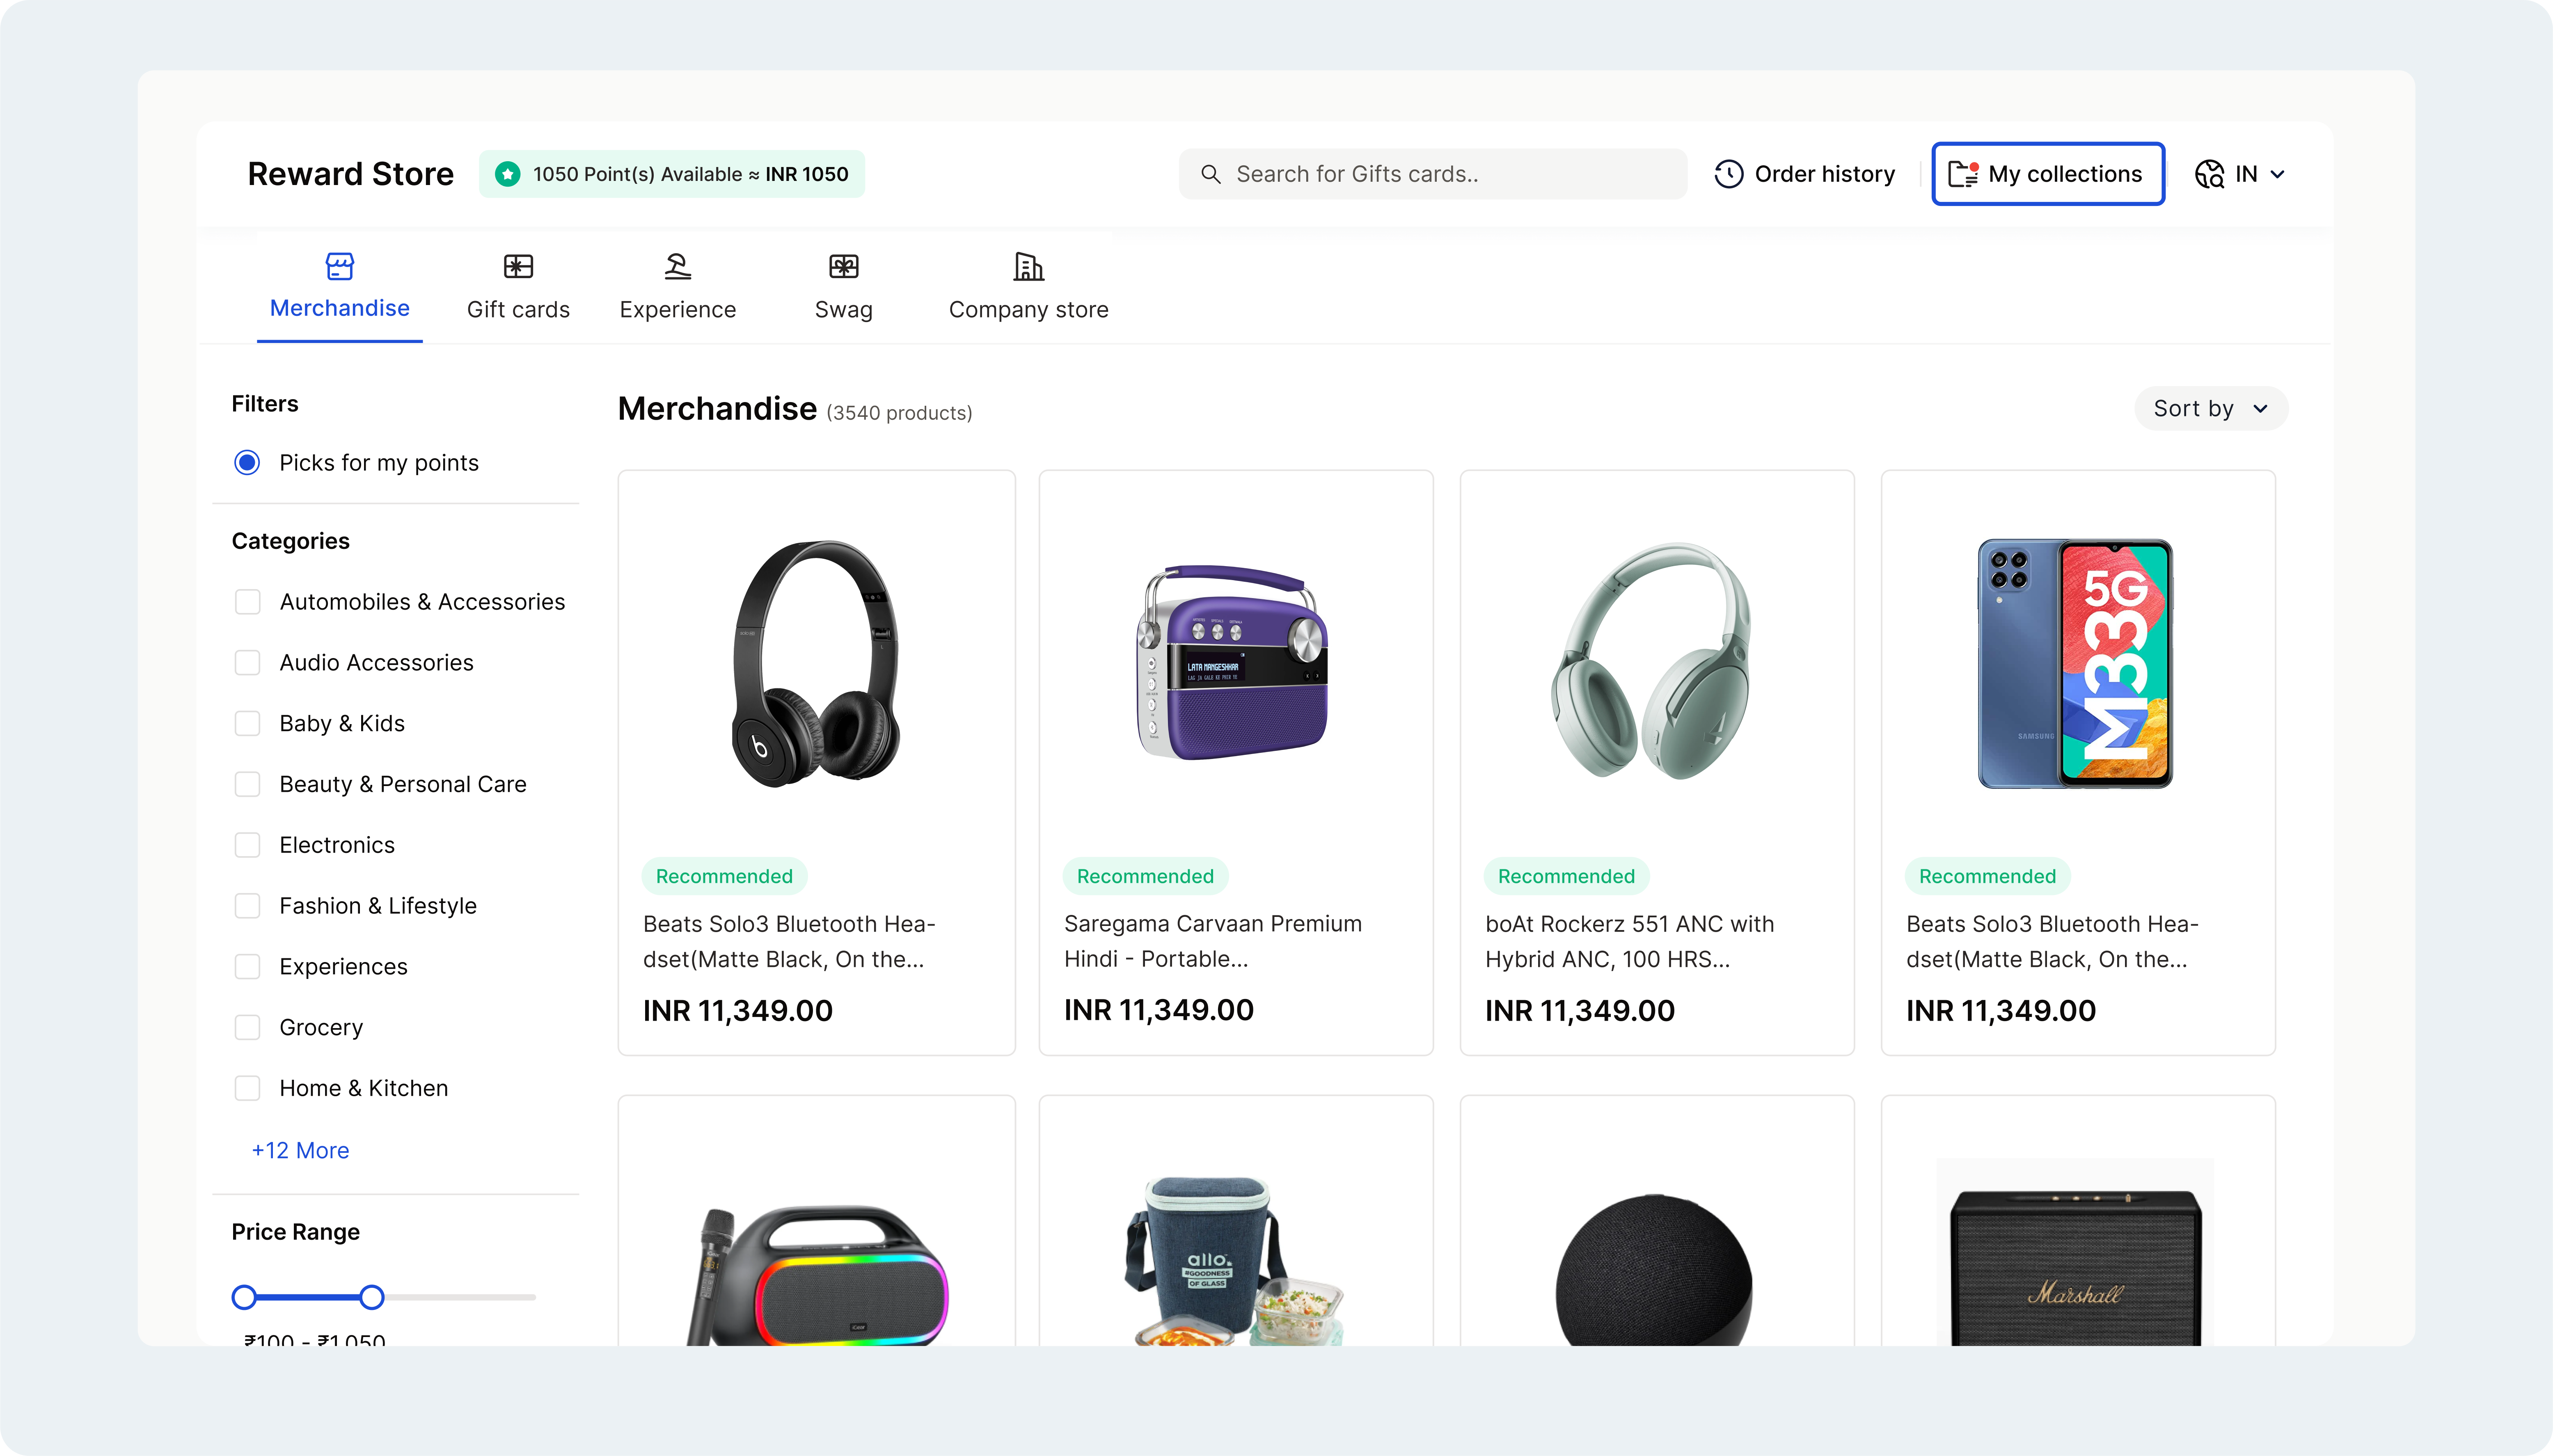
Task: Go to the Experience tab
Action: 678,288
